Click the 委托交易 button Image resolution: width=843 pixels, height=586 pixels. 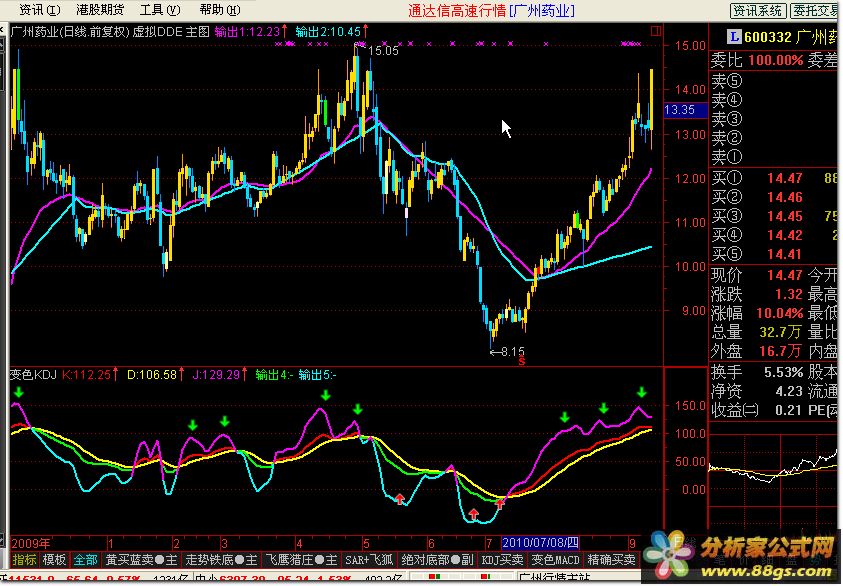click(816, 11)
